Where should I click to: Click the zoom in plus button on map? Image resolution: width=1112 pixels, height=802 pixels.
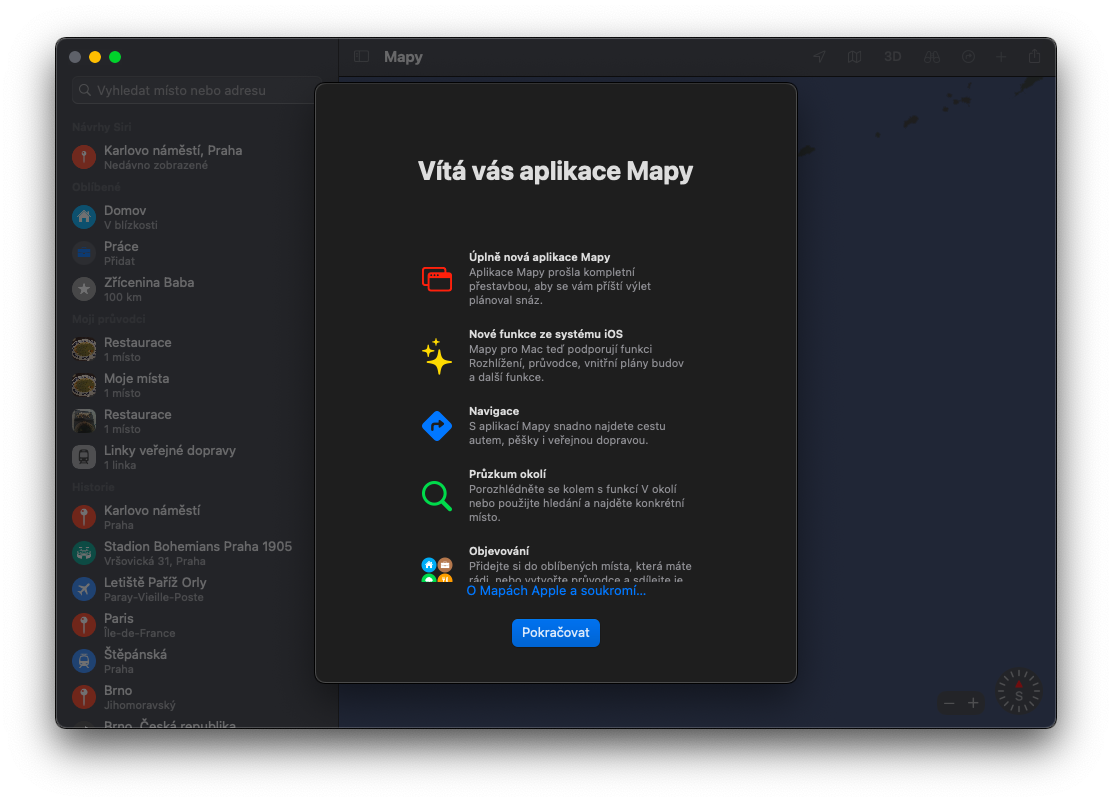click(x=973, y=703)
